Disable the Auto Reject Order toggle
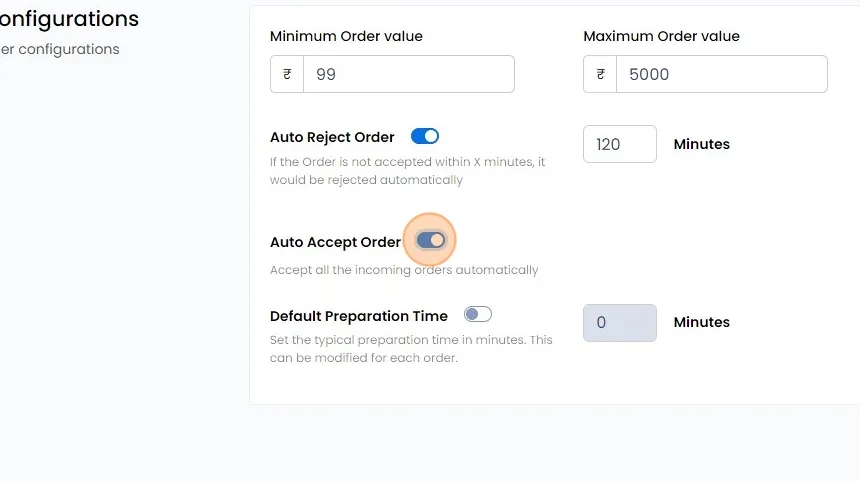 425,136
